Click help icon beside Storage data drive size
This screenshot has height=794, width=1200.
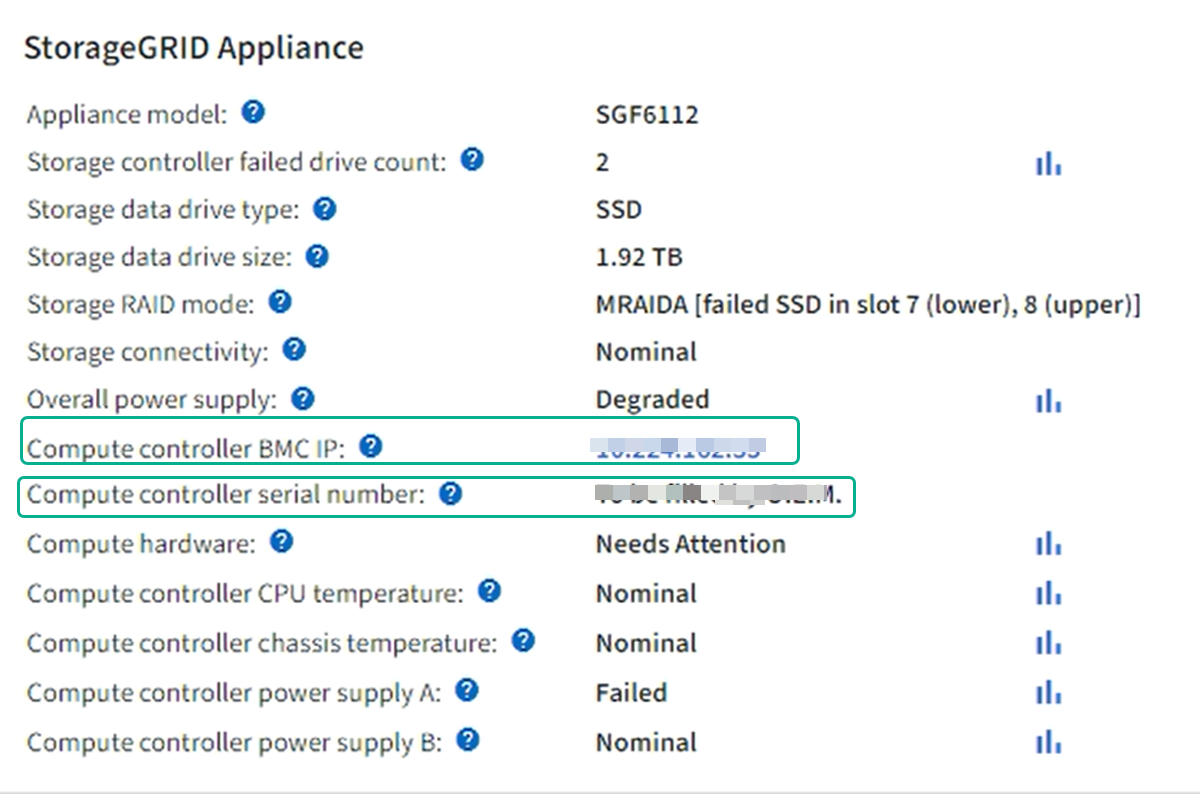(317, 256)
